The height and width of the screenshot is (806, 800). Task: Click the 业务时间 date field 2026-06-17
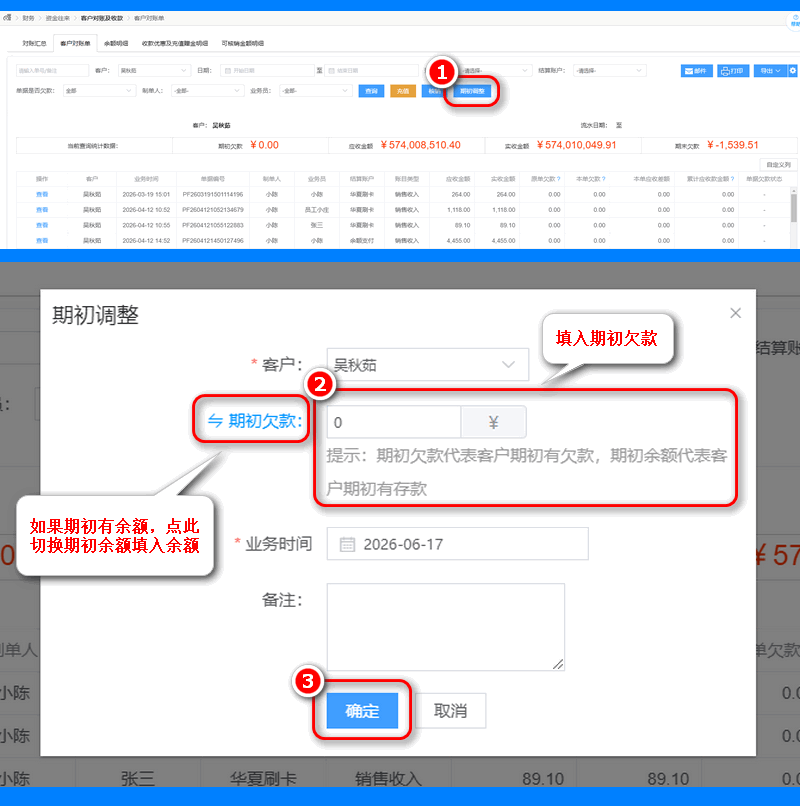[x=458, y=544]
